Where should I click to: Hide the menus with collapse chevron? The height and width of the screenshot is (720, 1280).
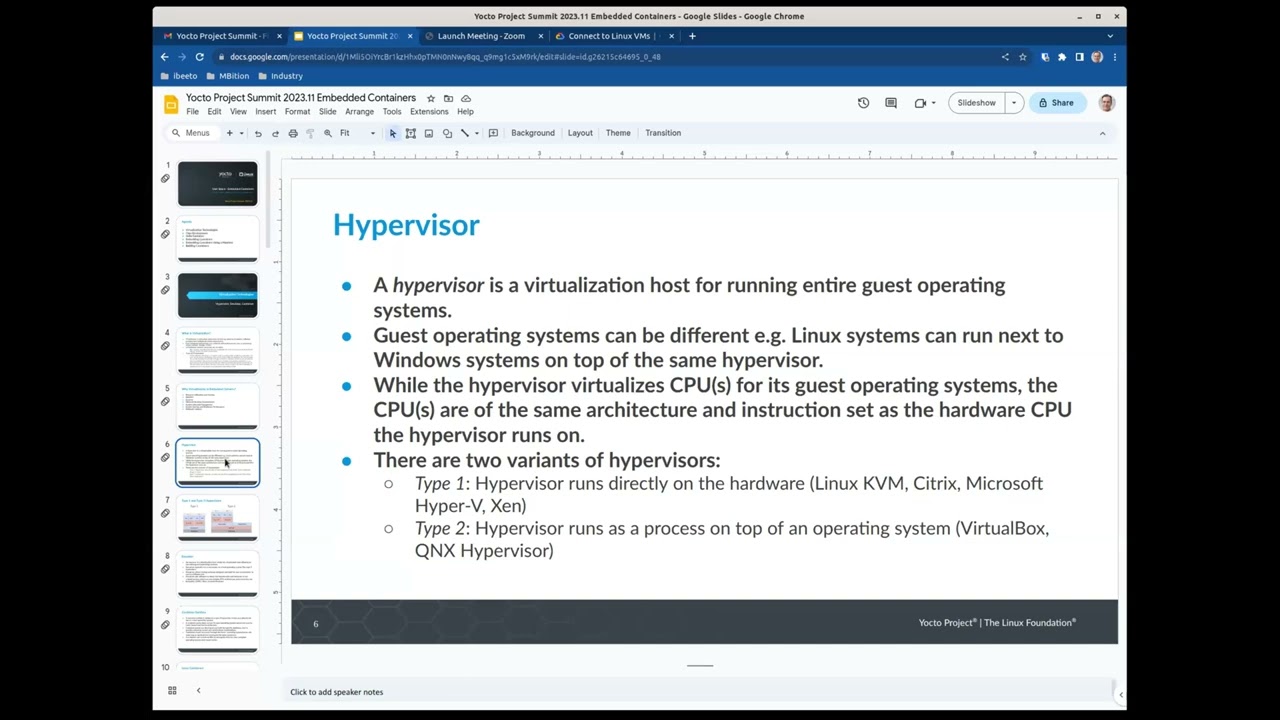point(1103,133)
